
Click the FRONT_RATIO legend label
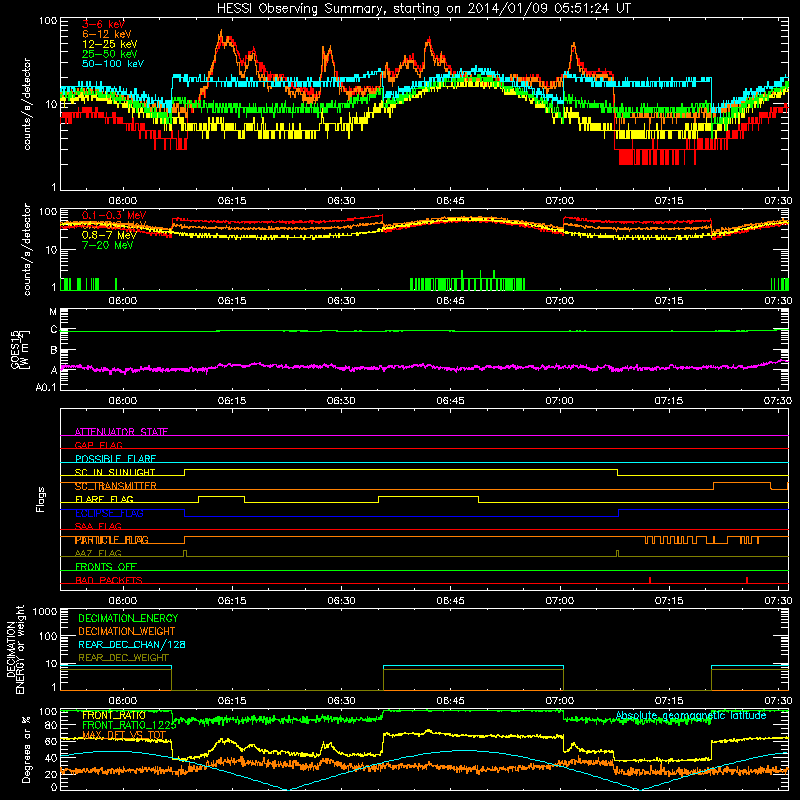click(114, 715)
